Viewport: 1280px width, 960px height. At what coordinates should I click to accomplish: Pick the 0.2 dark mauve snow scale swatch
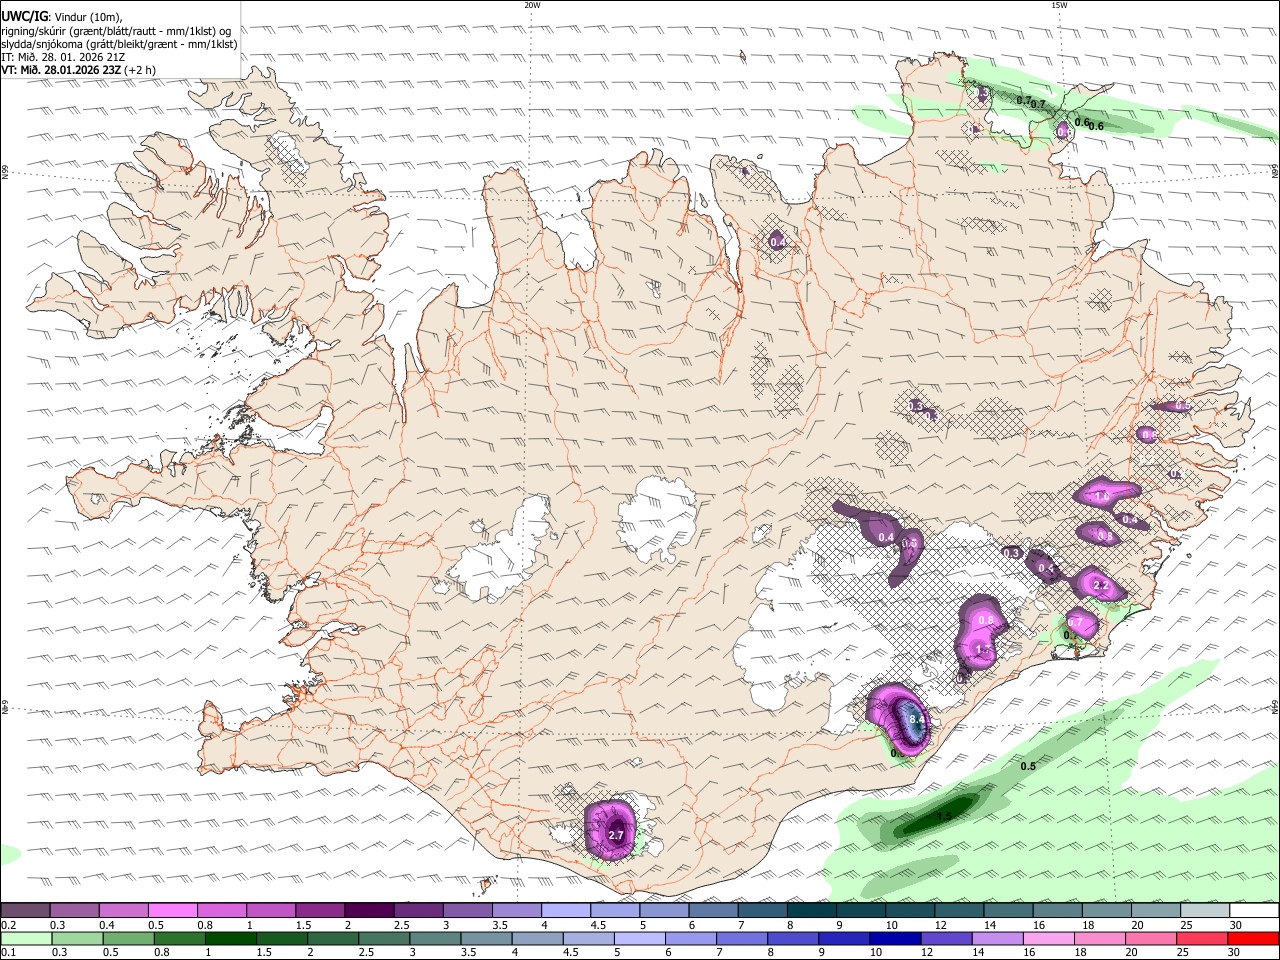click(x=25, y=910)
